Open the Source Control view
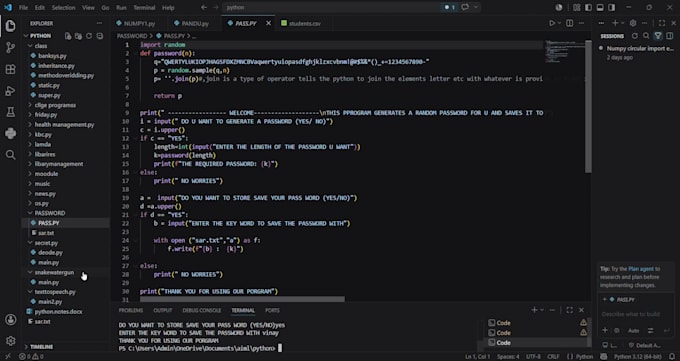The height and width of the screenshot is (361, 680). click(x=10, y=48)
